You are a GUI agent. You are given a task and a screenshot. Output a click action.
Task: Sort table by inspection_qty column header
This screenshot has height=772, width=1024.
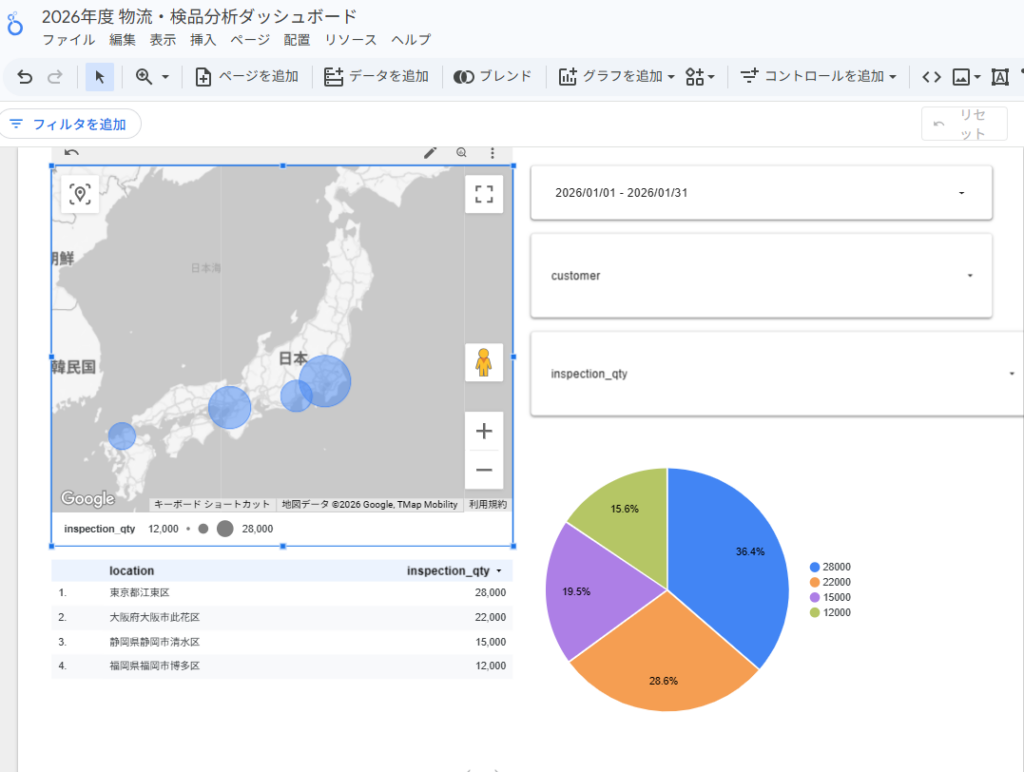[448, 571]
